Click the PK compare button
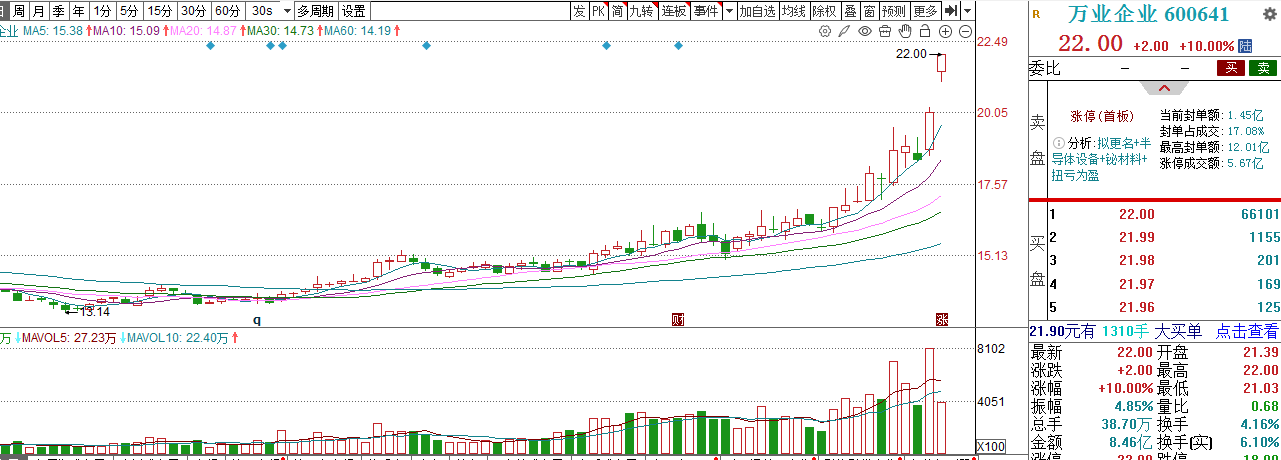 (598, 11)
